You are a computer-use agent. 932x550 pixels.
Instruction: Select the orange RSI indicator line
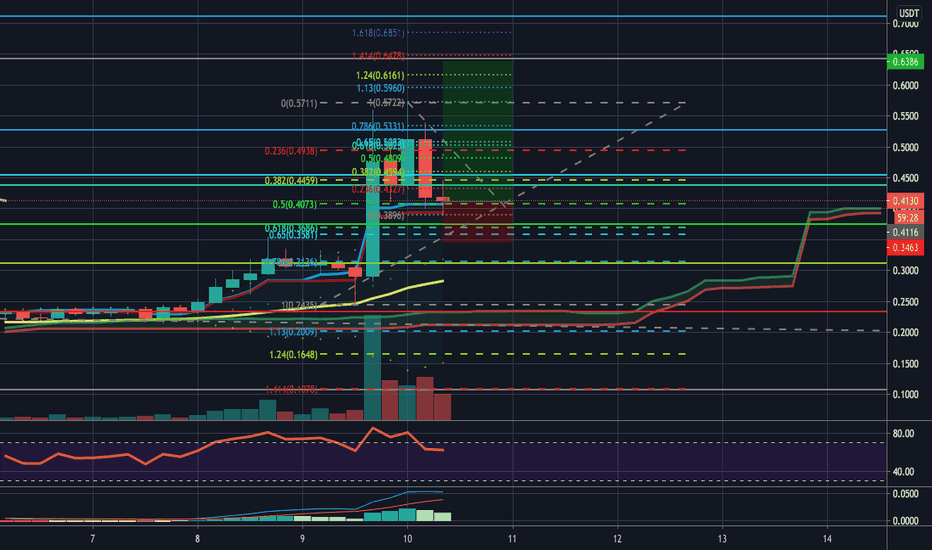[x=223, y=446]
